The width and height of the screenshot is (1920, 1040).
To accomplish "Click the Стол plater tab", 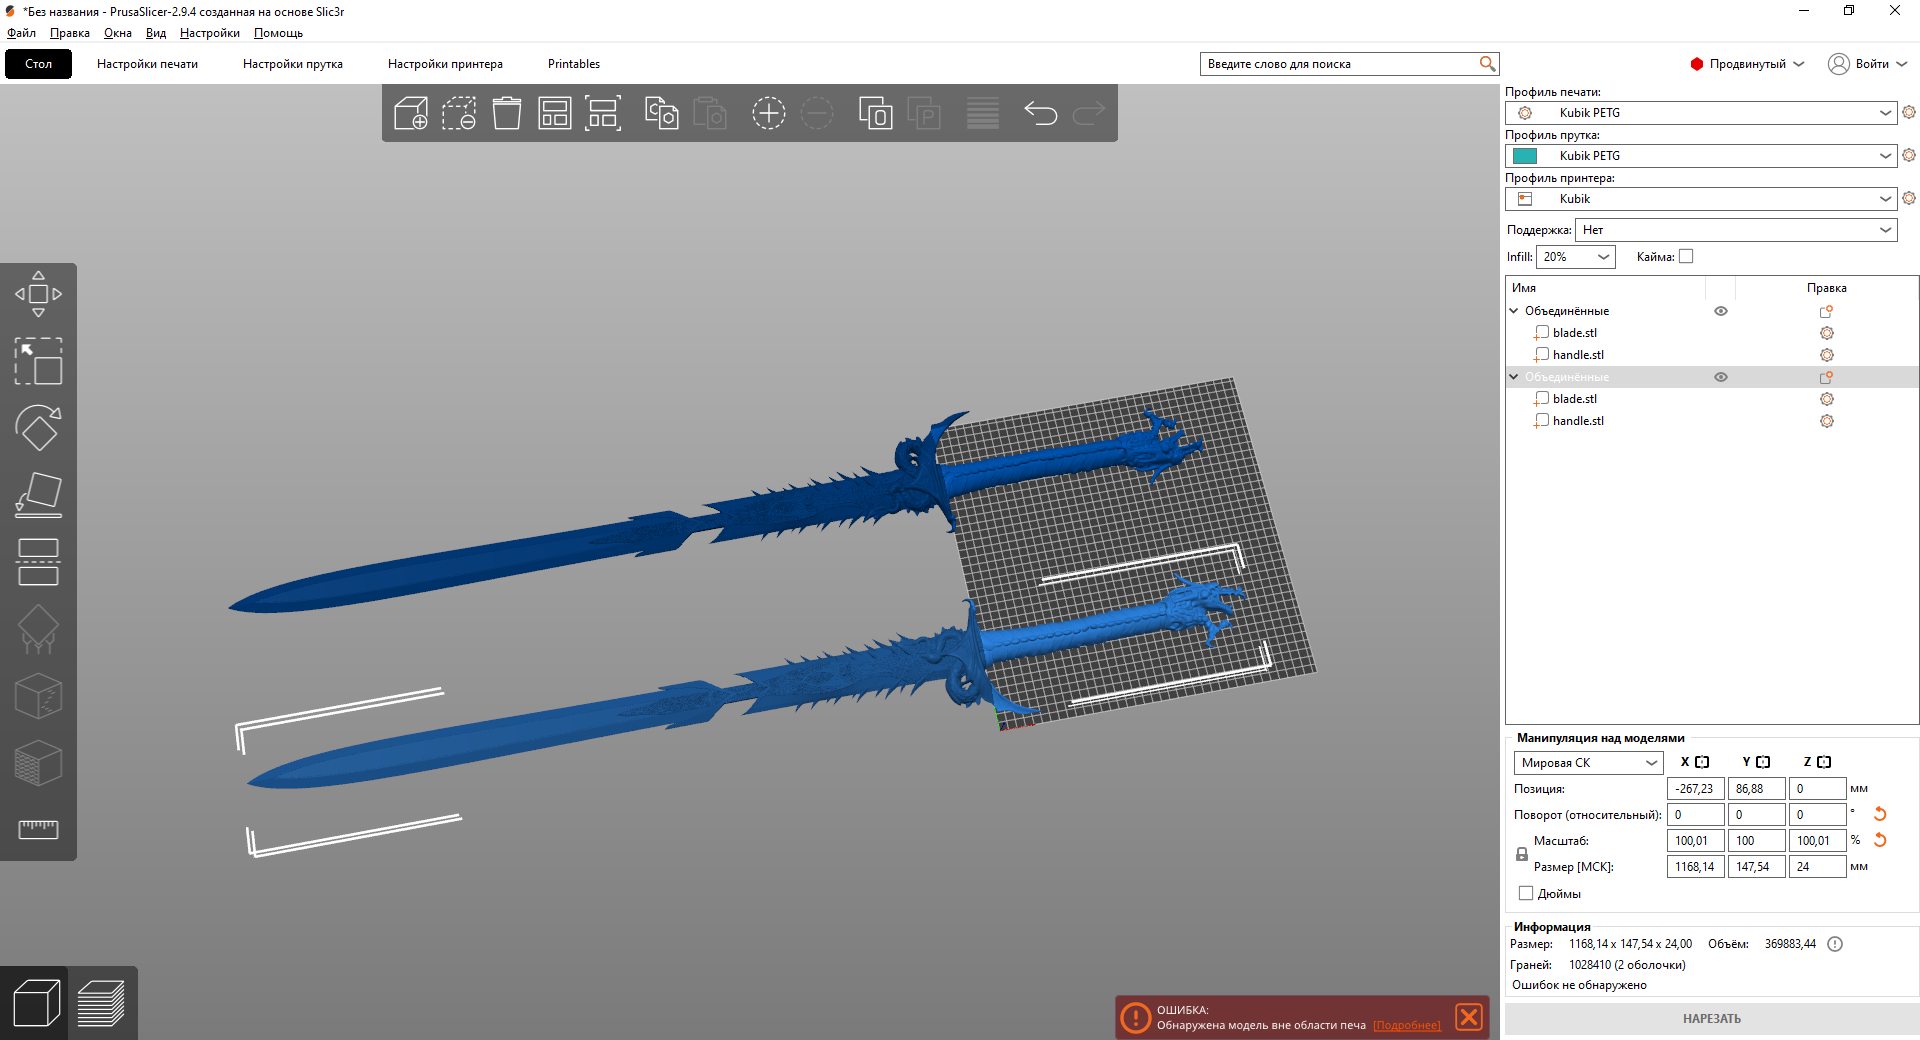I will (x=38, y=64).
